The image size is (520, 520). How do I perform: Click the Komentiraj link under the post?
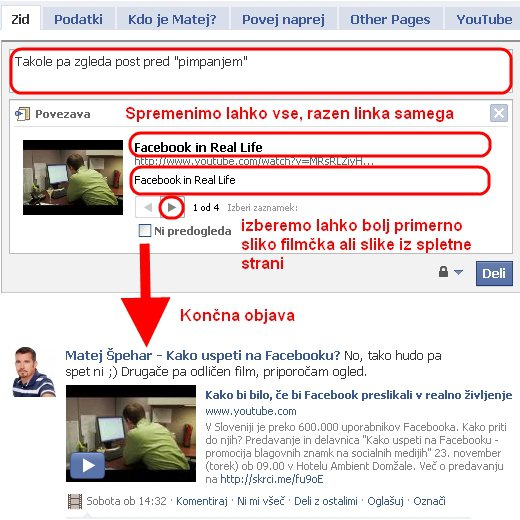[202, 501]
